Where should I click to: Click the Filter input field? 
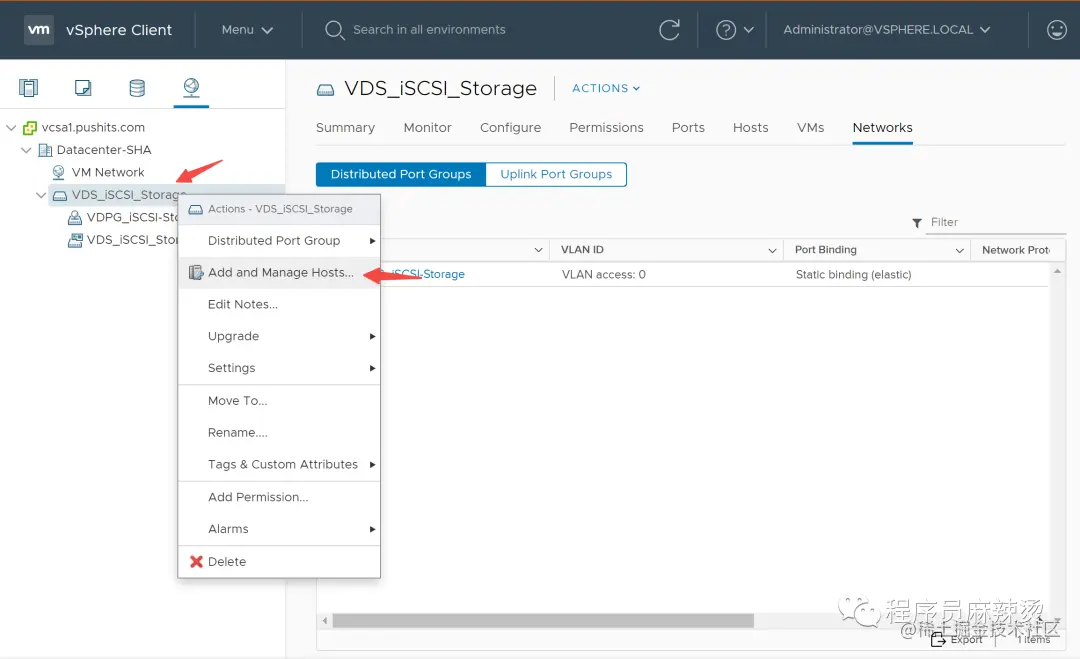[997, 222]
